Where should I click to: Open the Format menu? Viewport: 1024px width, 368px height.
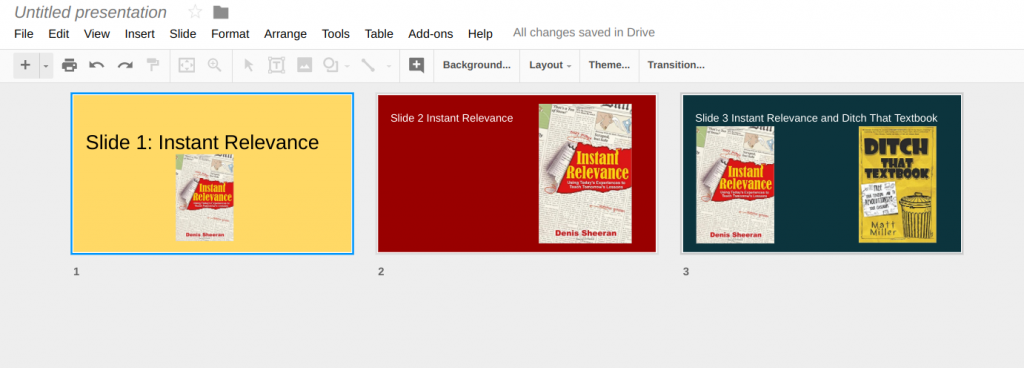click(230, 34)
